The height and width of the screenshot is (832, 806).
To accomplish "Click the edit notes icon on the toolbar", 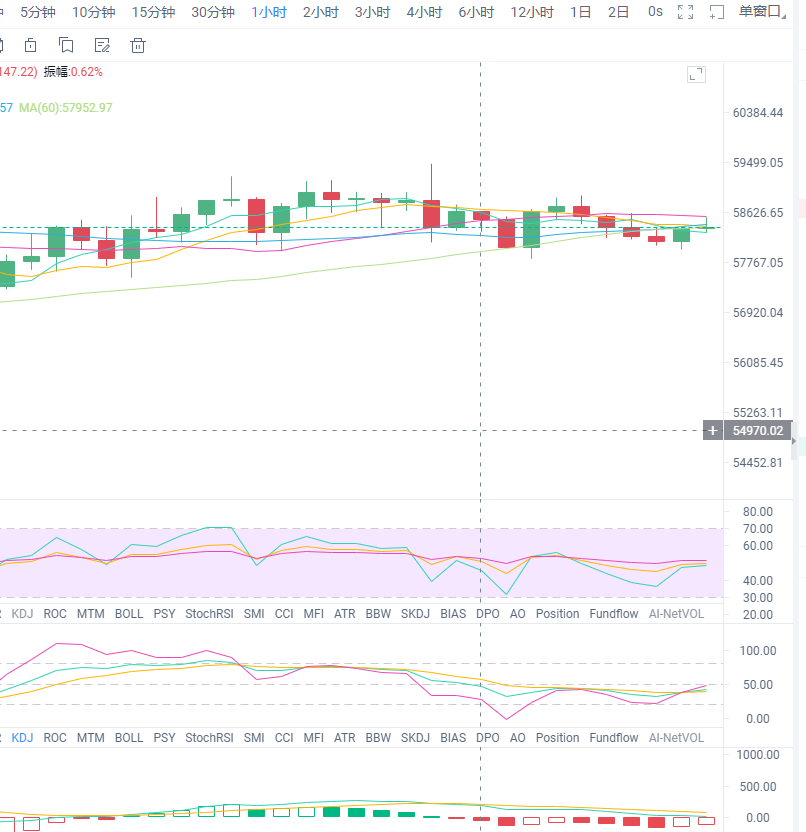I will coord(102,45).
